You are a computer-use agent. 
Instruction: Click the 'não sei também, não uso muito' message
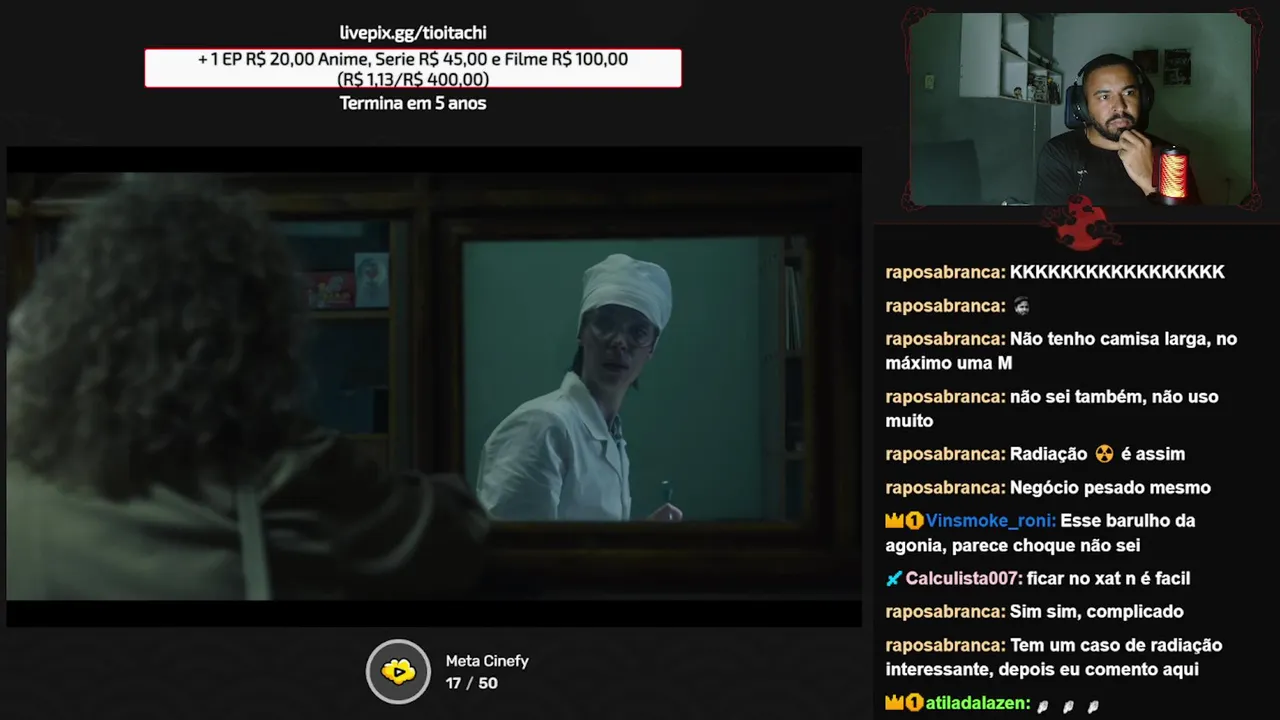click(1052, 409)
